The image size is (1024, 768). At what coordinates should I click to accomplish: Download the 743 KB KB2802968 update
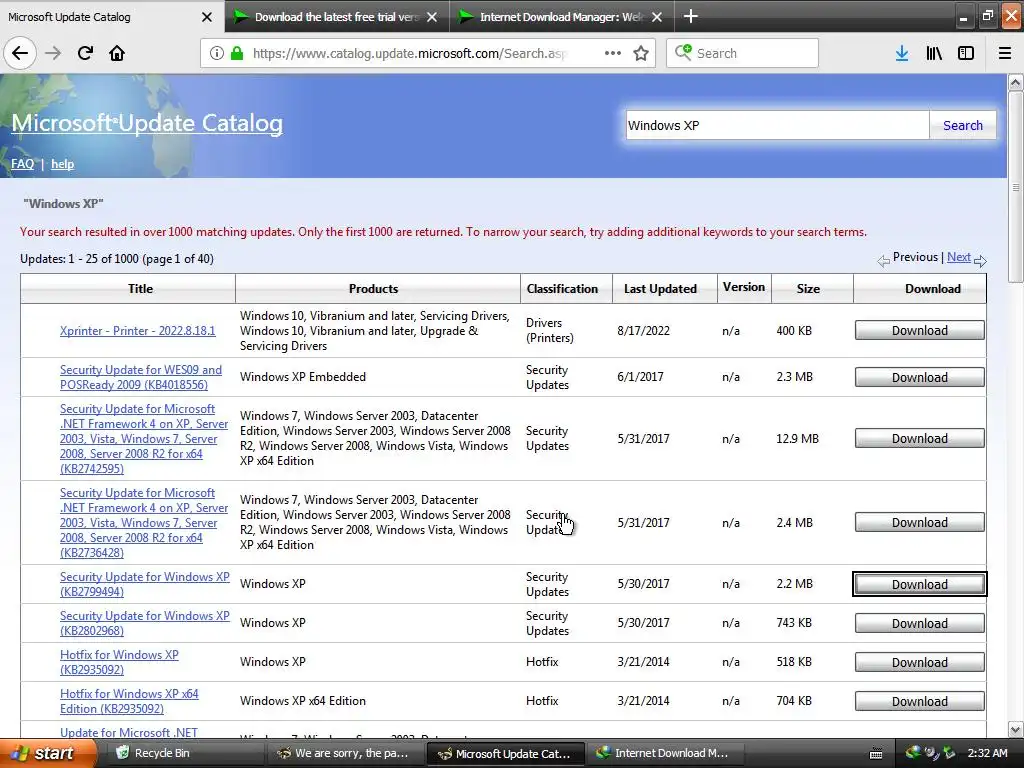(920, 623)
